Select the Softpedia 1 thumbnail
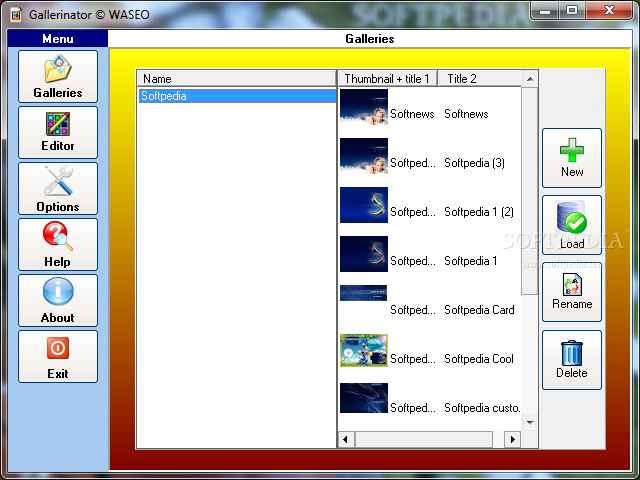 364,254
